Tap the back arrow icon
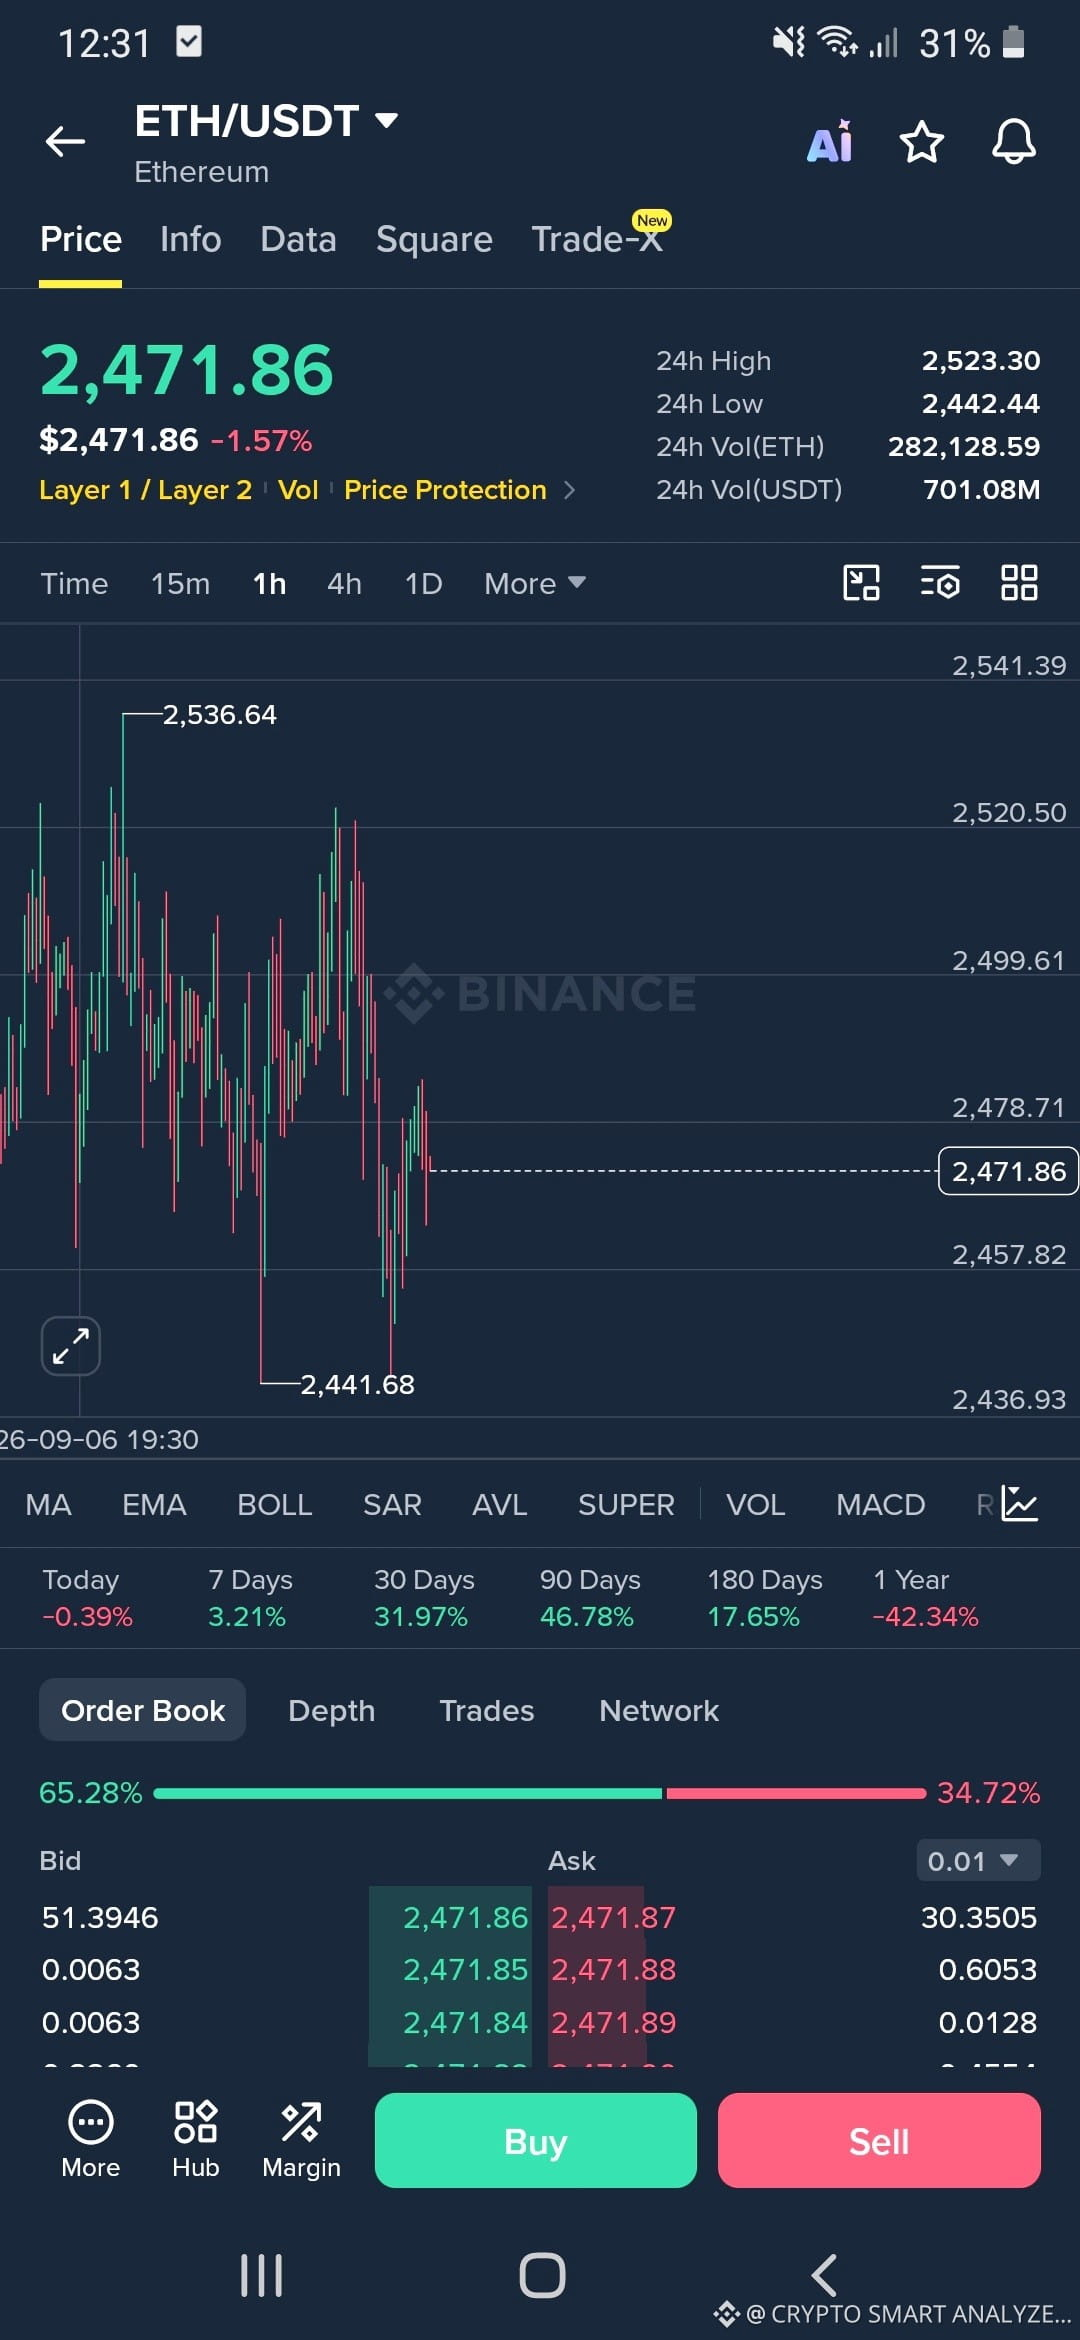The image size is (1080, 2340). click(x=66, y=142)
